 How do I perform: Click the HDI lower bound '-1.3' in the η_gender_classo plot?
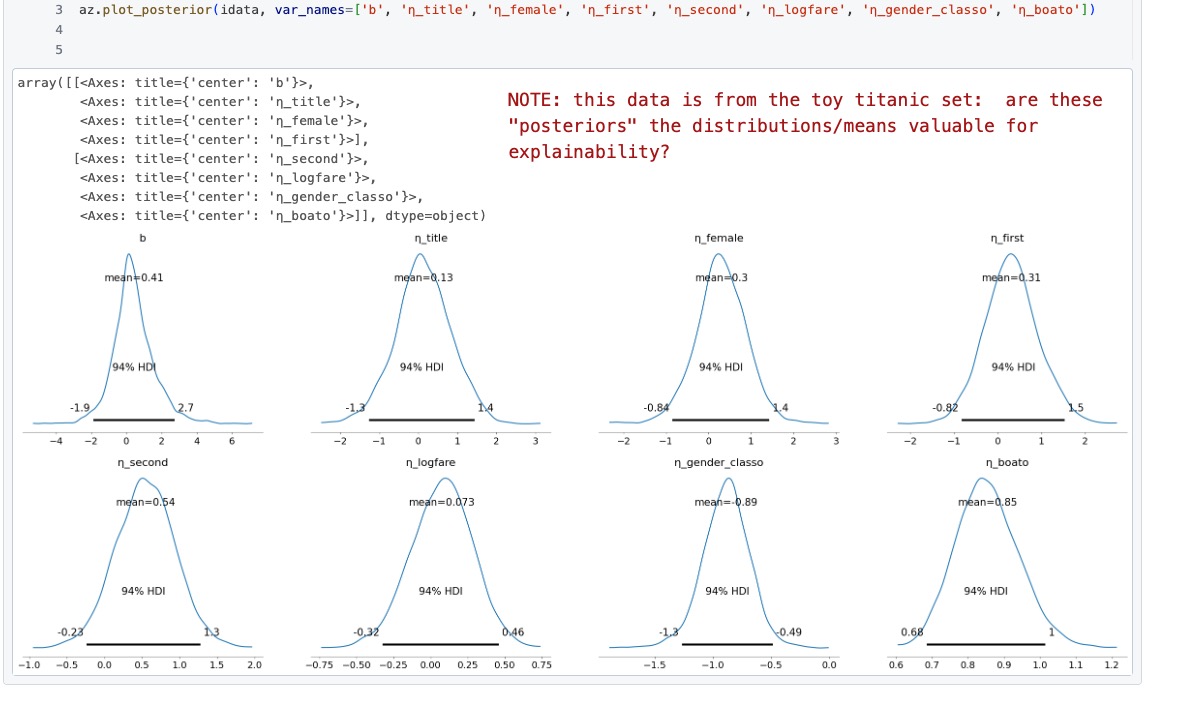(669, 632)
